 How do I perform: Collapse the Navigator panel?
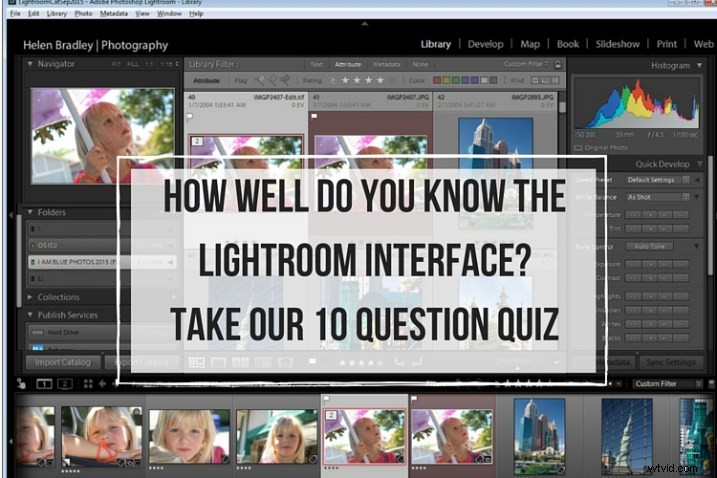click(x=30, y=64)
